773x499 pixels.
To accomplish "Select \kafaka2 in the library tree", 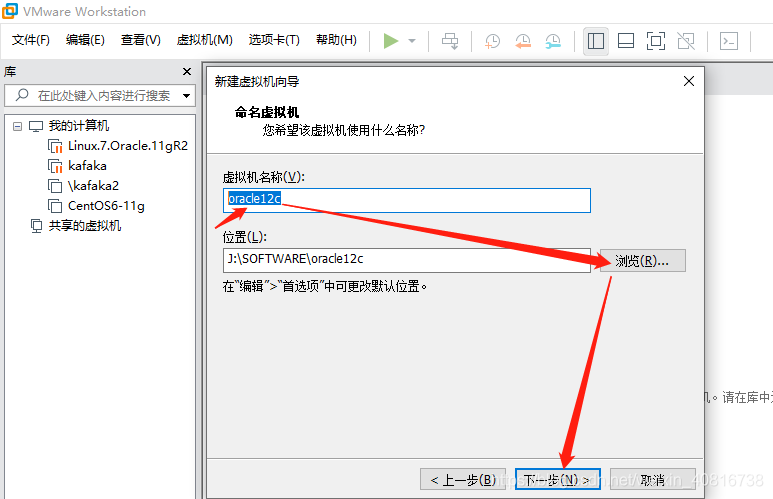I will pyautogui.click(x=93, y=186).
